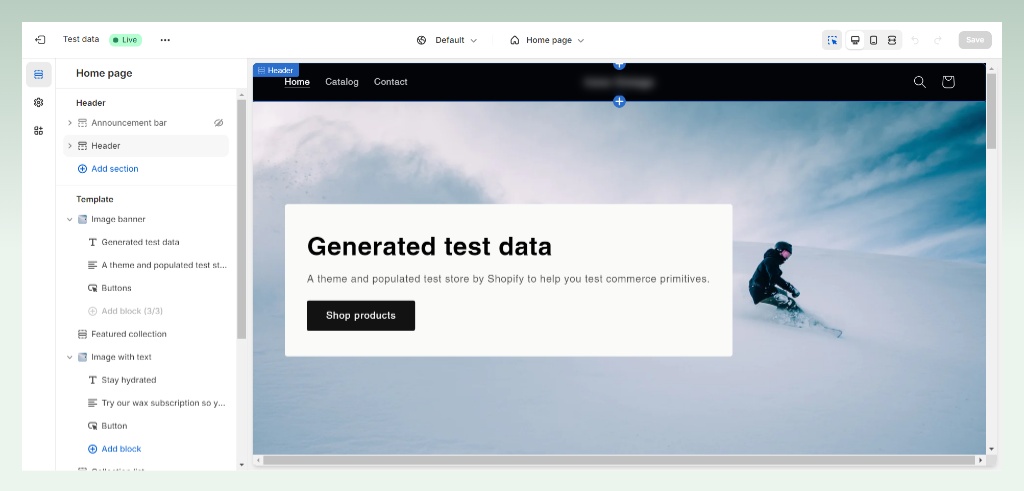The image size is (1024, 491).
Task: Click the Image banner thumbnail icon
Action: [x=82, y=219]
